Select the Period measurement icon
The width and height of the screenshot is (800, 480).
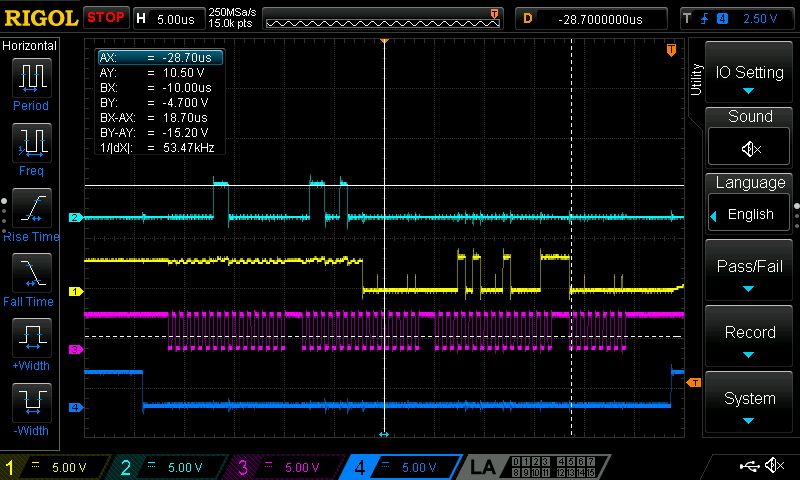click(32, 78)
